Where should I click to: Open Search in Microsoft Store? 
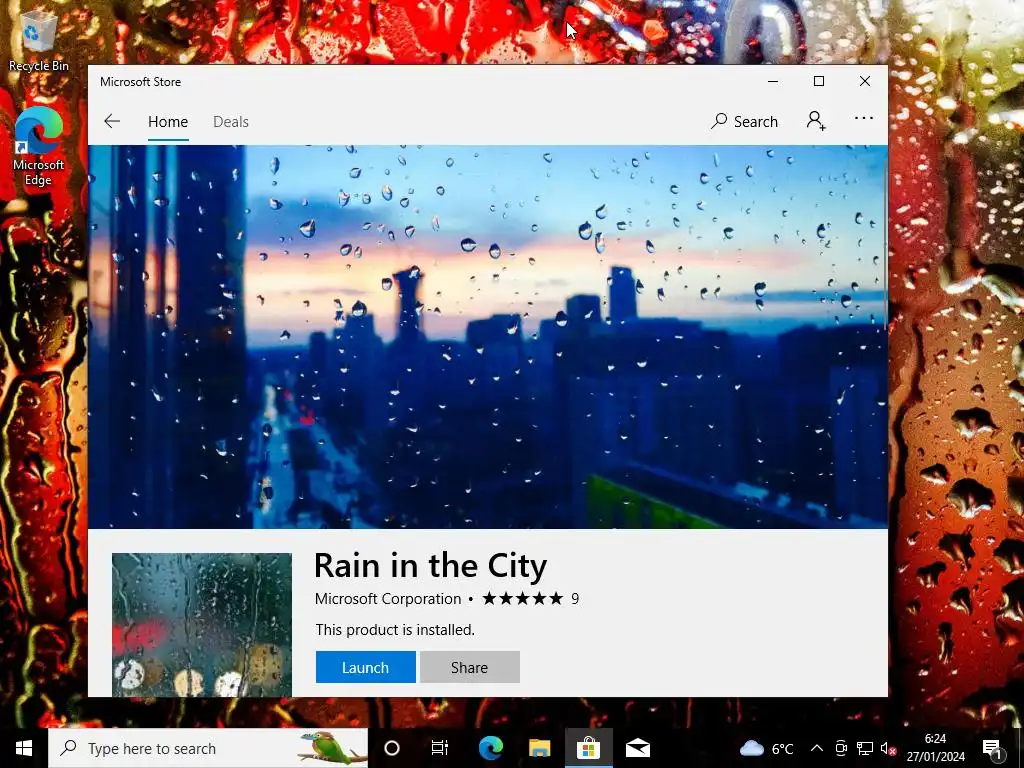pyautogui.click(x=744, y=121)
